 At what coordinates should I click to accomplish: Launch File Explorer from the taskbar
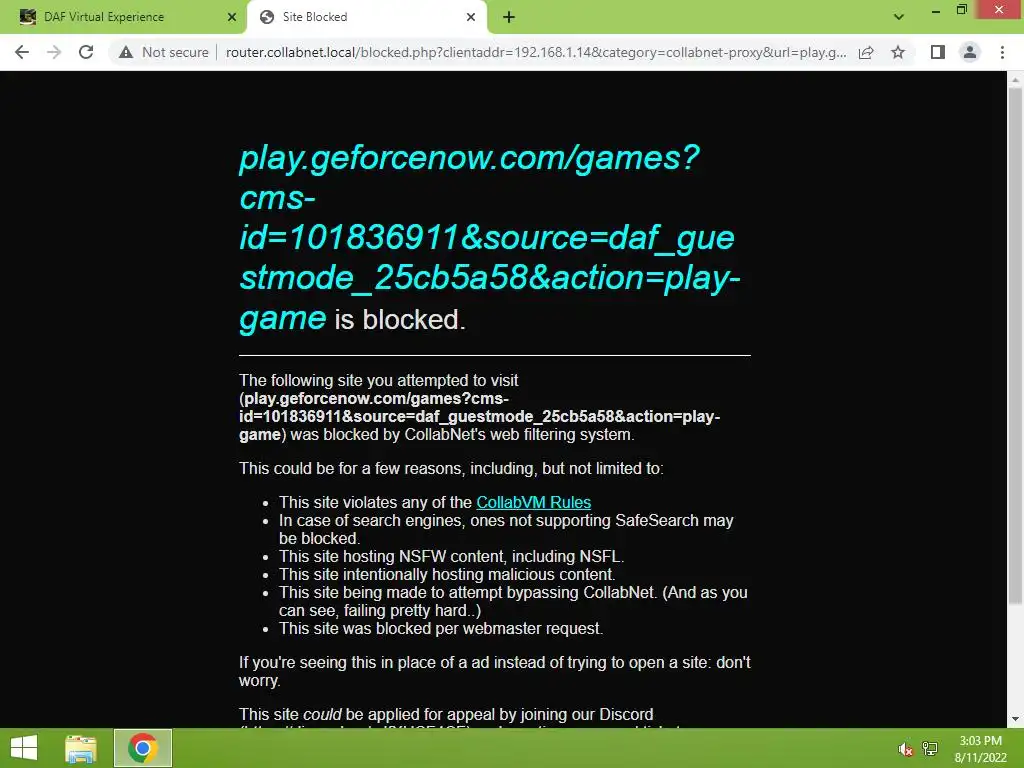coord(81,748)
